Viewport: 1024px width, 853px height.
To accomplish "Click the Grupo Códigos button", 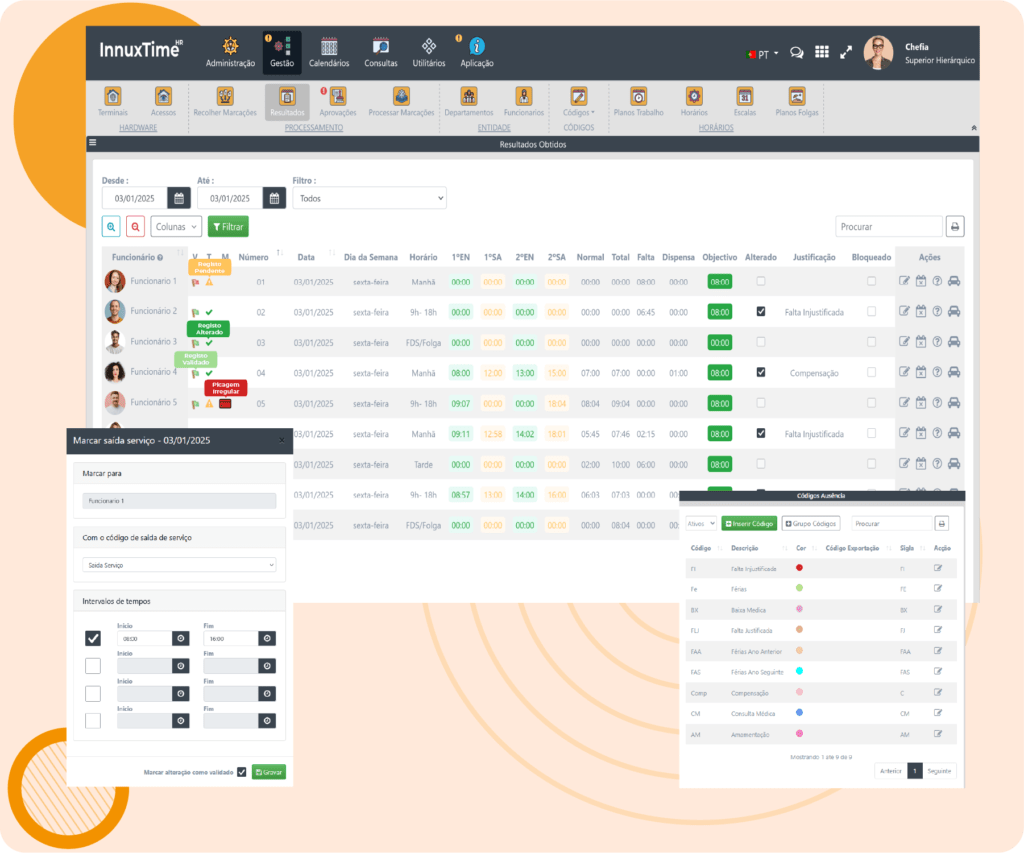I will (x=811, y=523).
